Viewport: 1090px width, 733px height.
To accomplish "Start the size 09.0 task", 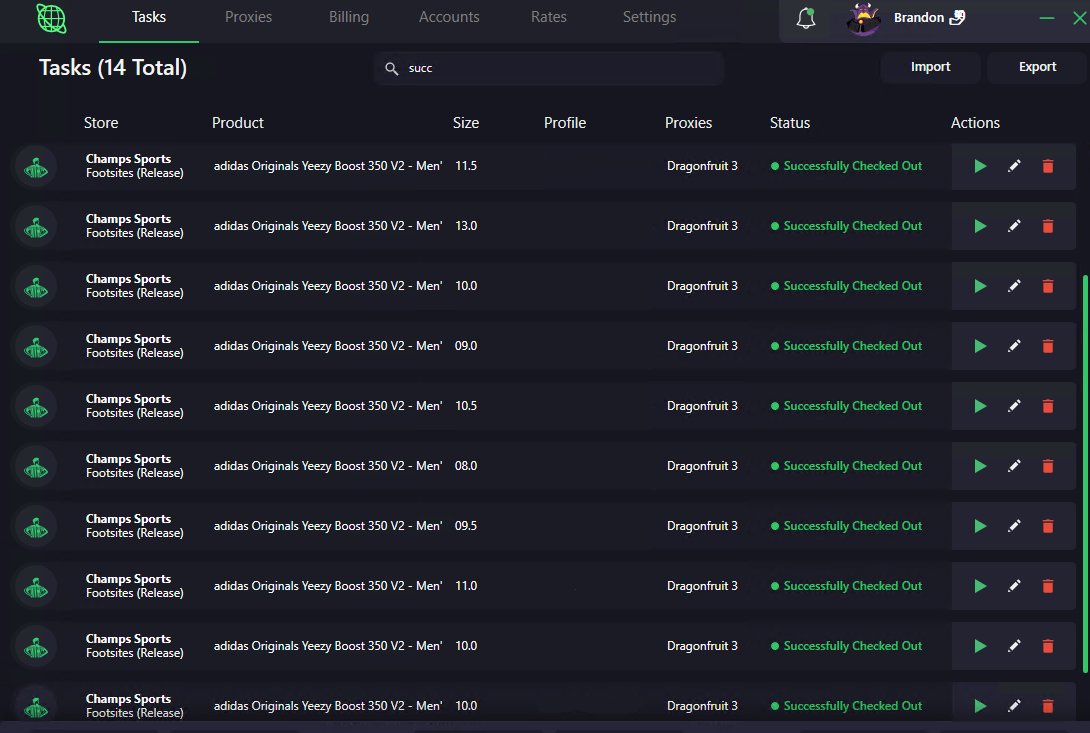I will point(980,346).
